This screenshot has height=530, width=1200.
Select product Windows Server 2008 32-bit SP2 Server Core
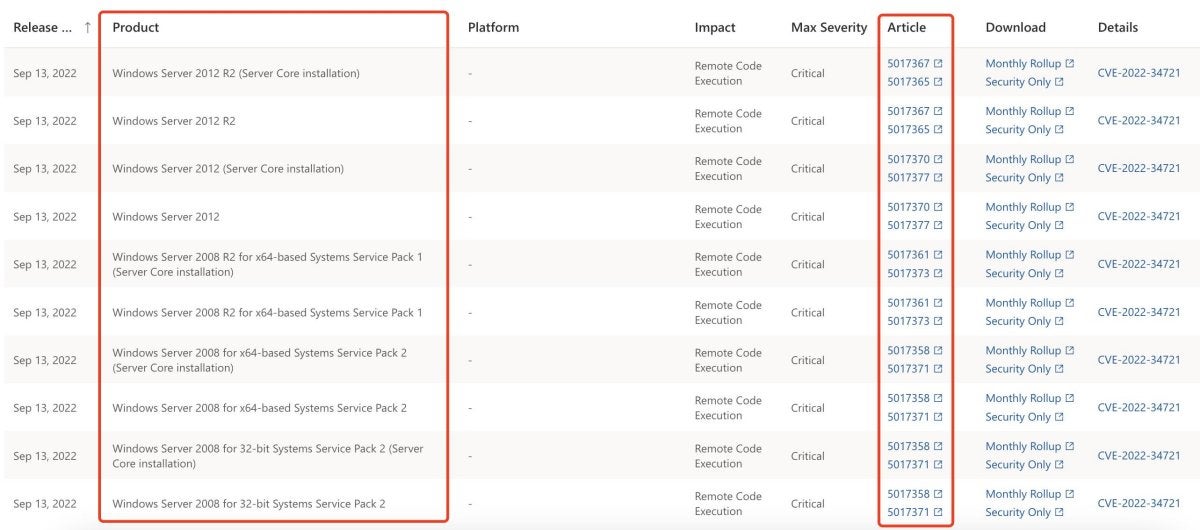(268, 456)
